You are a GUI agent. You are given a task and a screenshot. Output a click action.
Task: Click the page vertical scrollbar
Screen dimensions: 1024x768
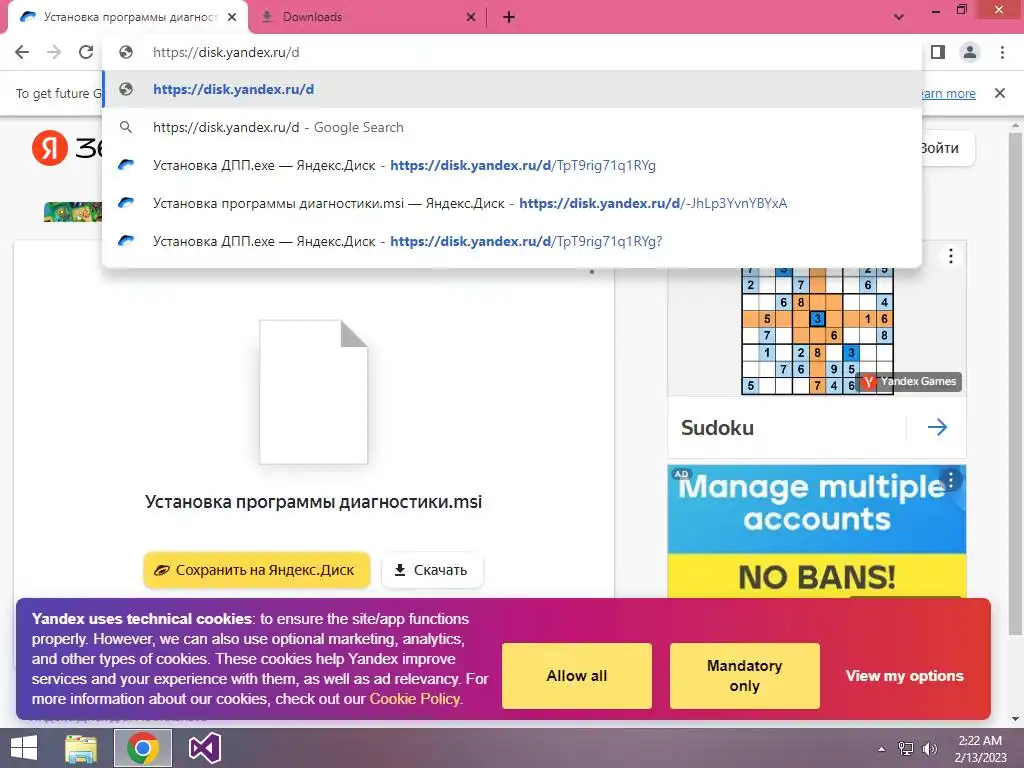coord(1015,383)
